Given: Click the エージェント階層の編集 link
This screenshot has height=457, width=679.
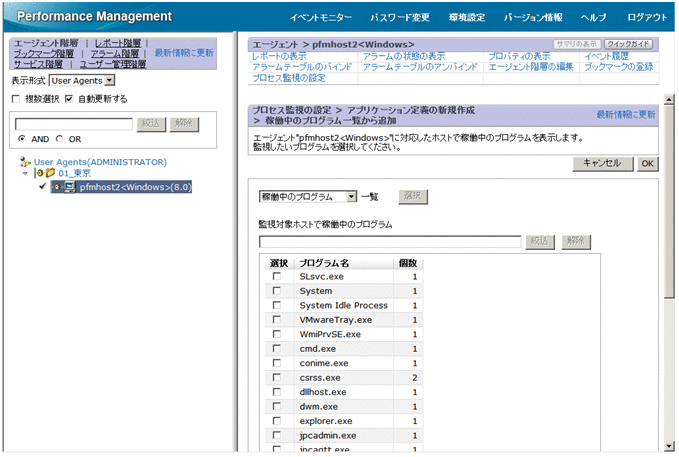Looking at the screenshot, I should (531, 67).
